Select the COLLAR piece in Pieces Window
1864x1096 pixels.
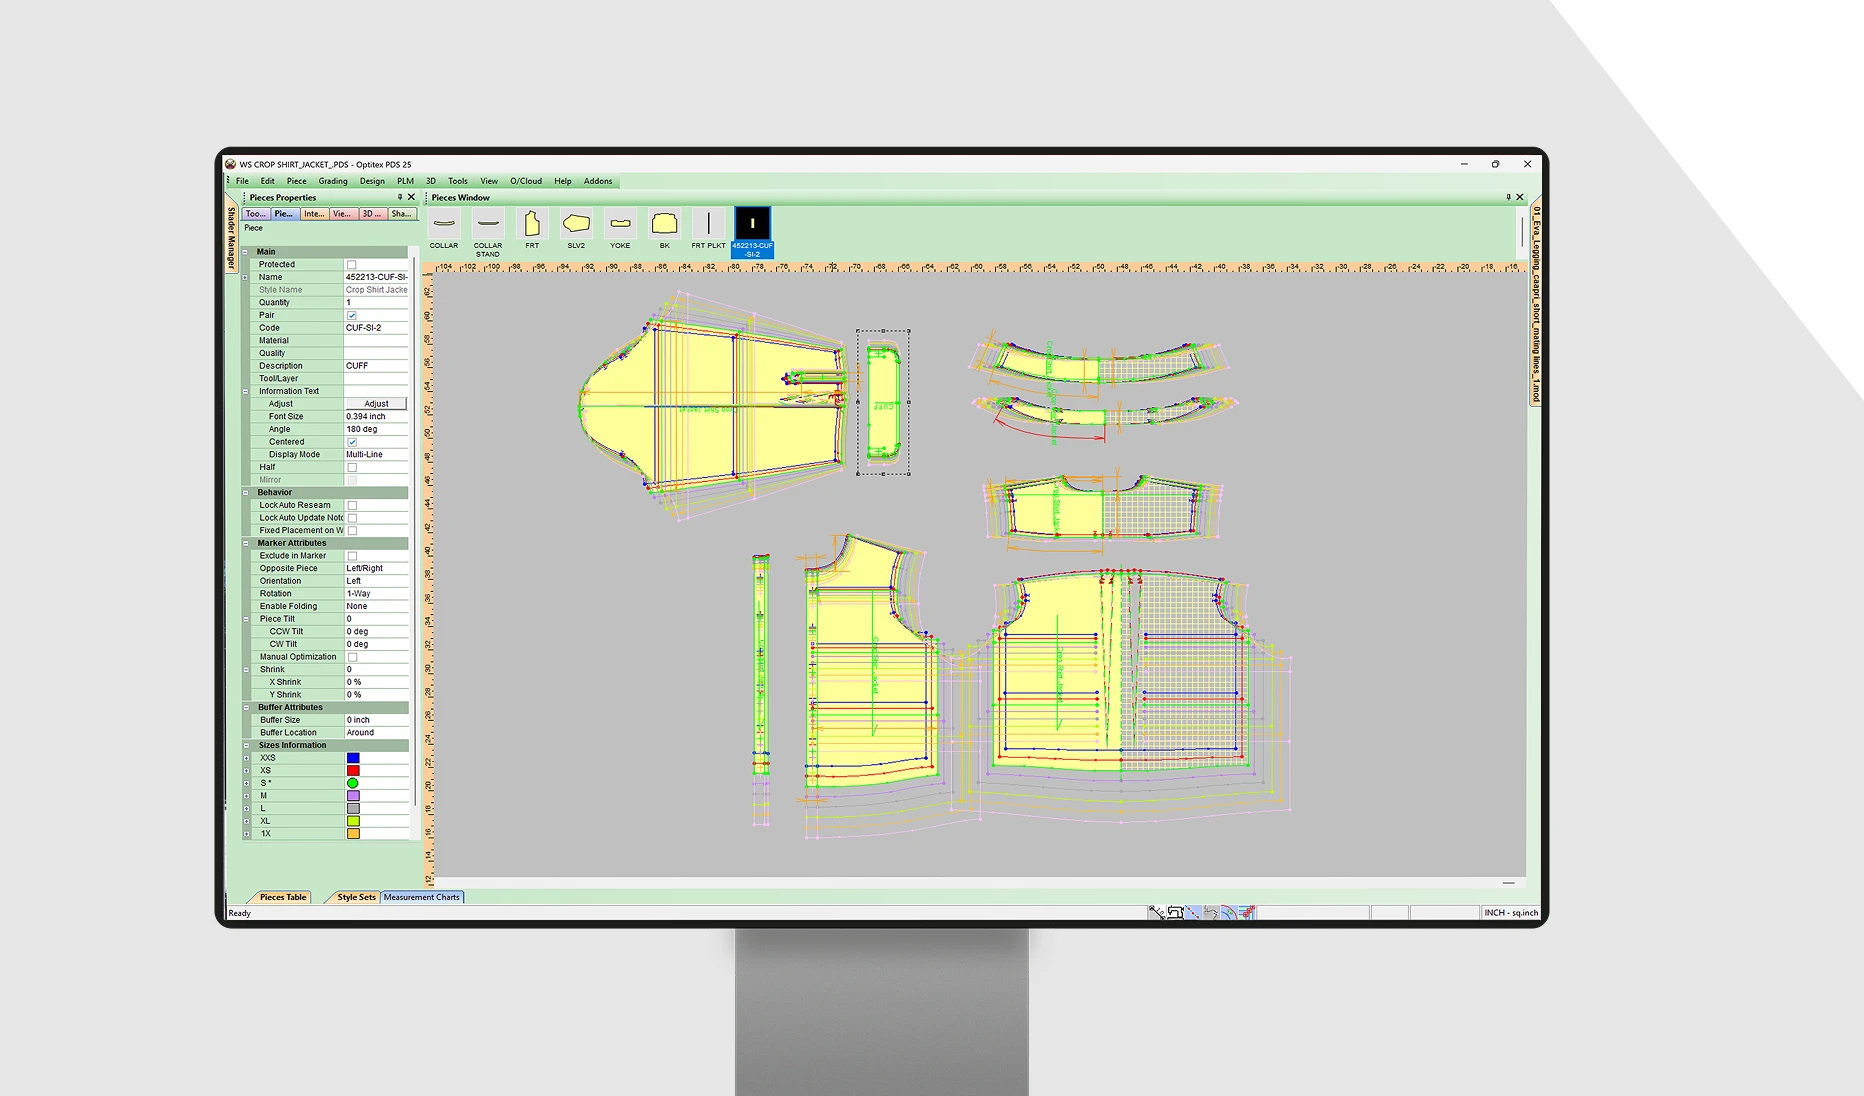[x=443, y=225]
